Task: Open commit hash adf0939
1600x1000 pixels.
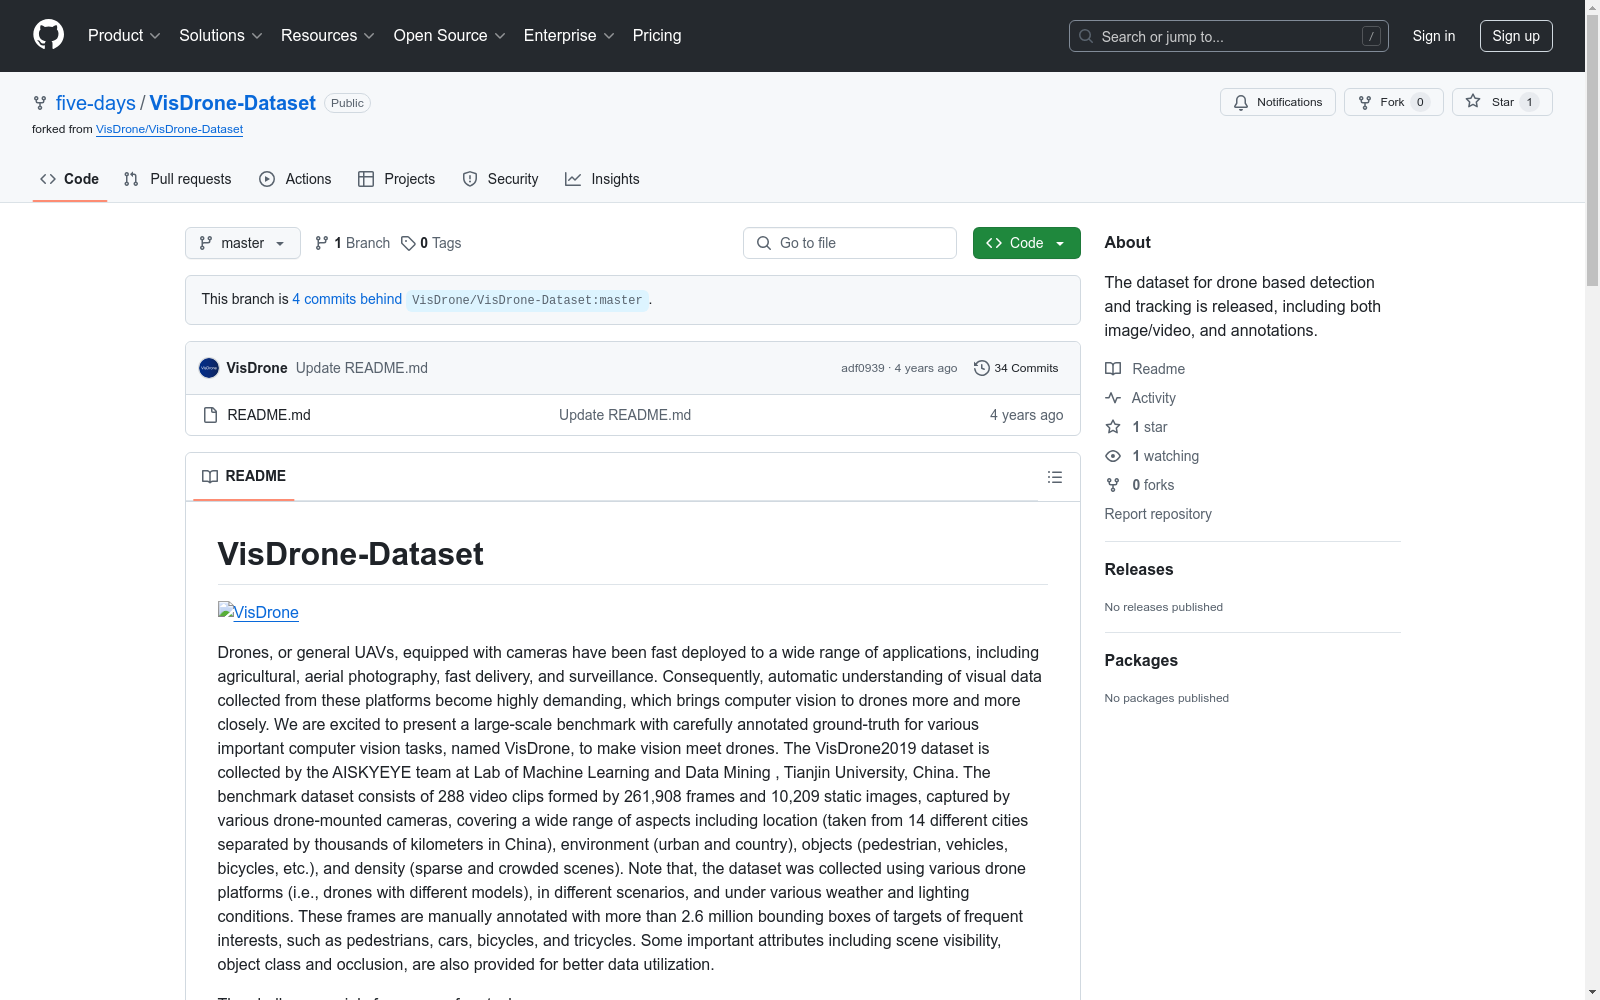Action: (863, 368)
